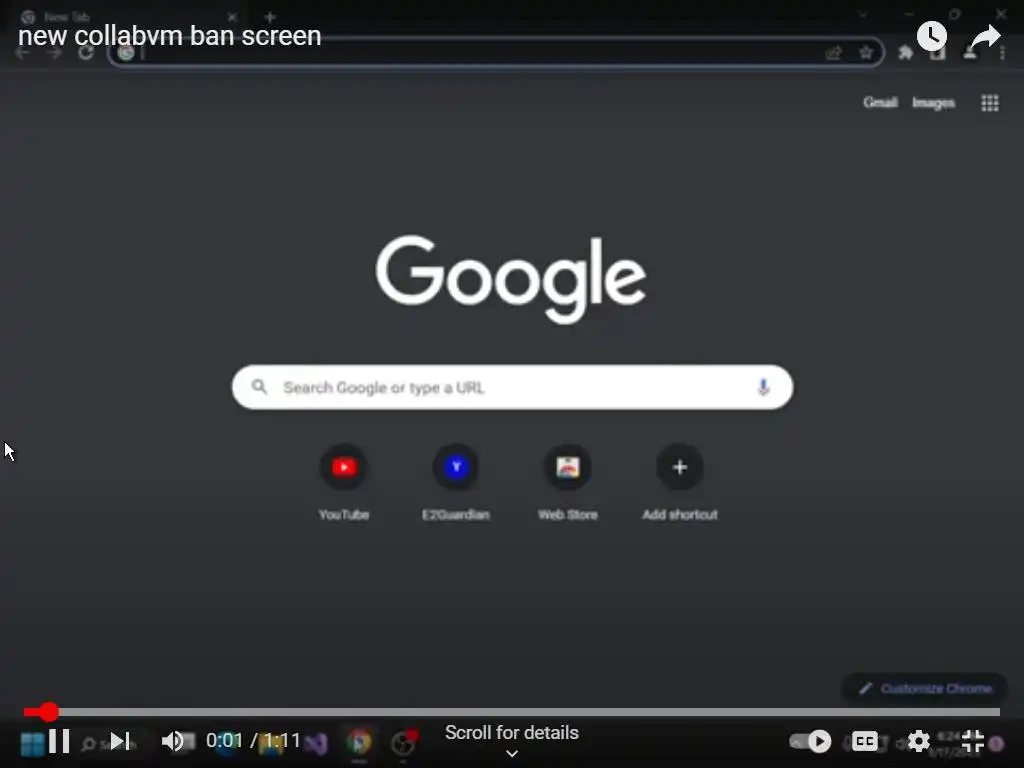Open the video title 'new collabvm ban screen'

pyautogui.click(x=170, y=36)
